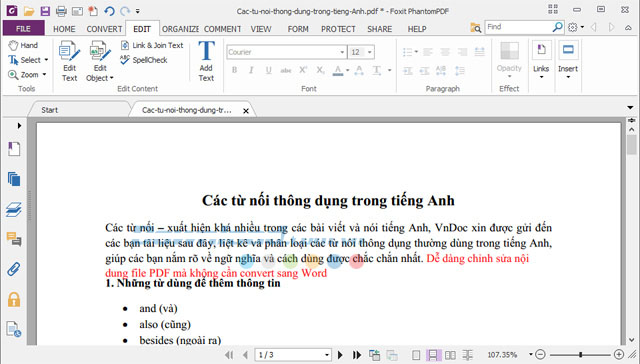
Task: Select the Add Text tool
Action: pos(206,61)
